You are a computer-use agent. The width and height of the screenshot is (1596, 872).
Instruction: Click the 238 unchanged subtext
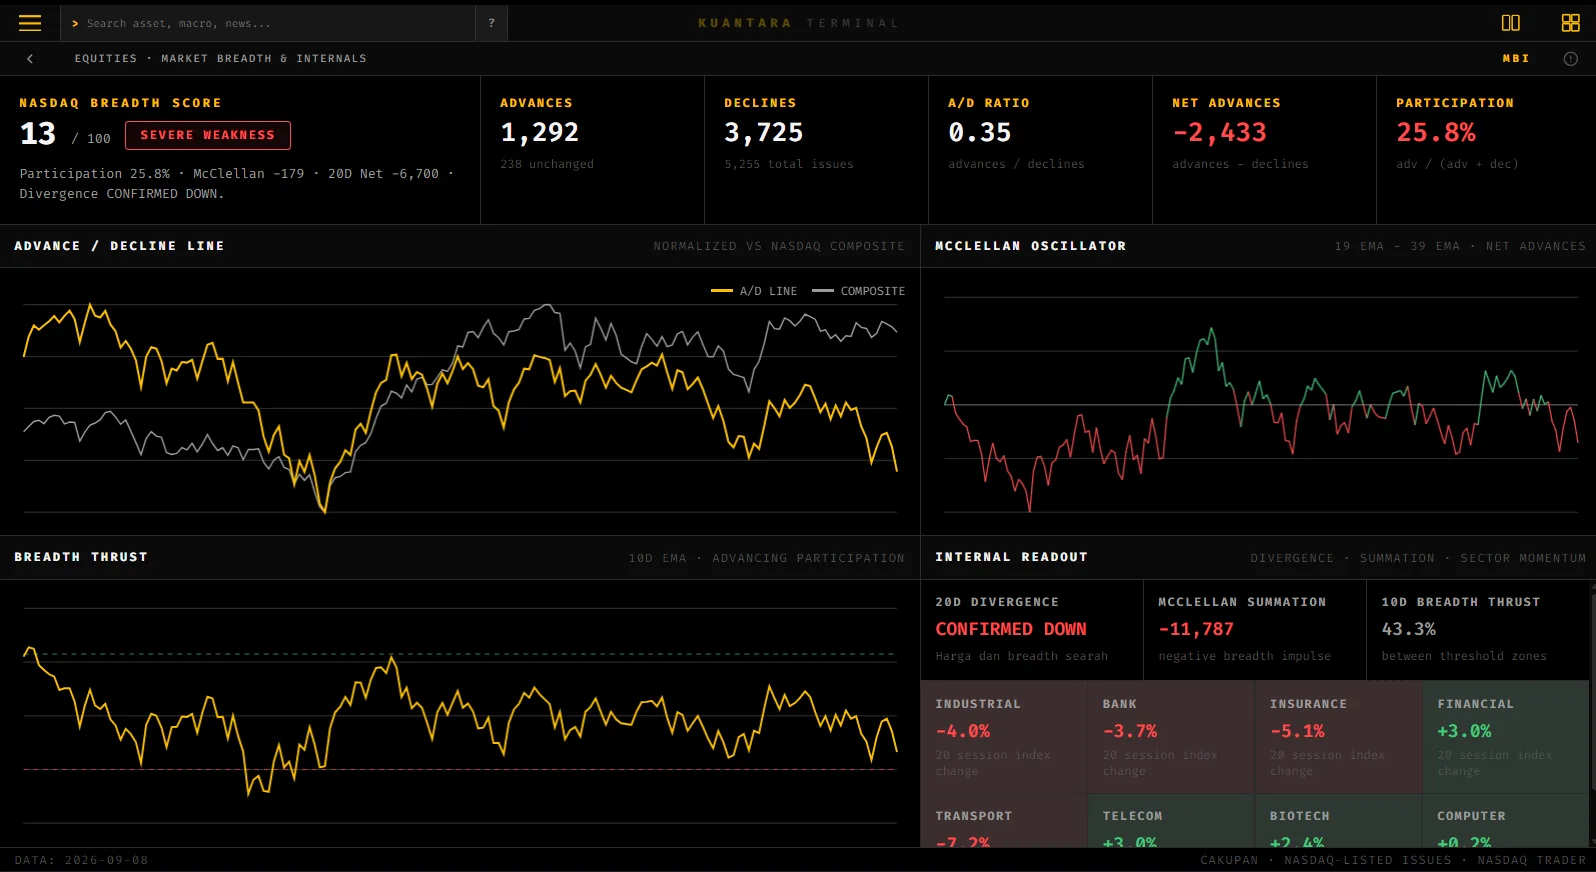coord(547,164)
